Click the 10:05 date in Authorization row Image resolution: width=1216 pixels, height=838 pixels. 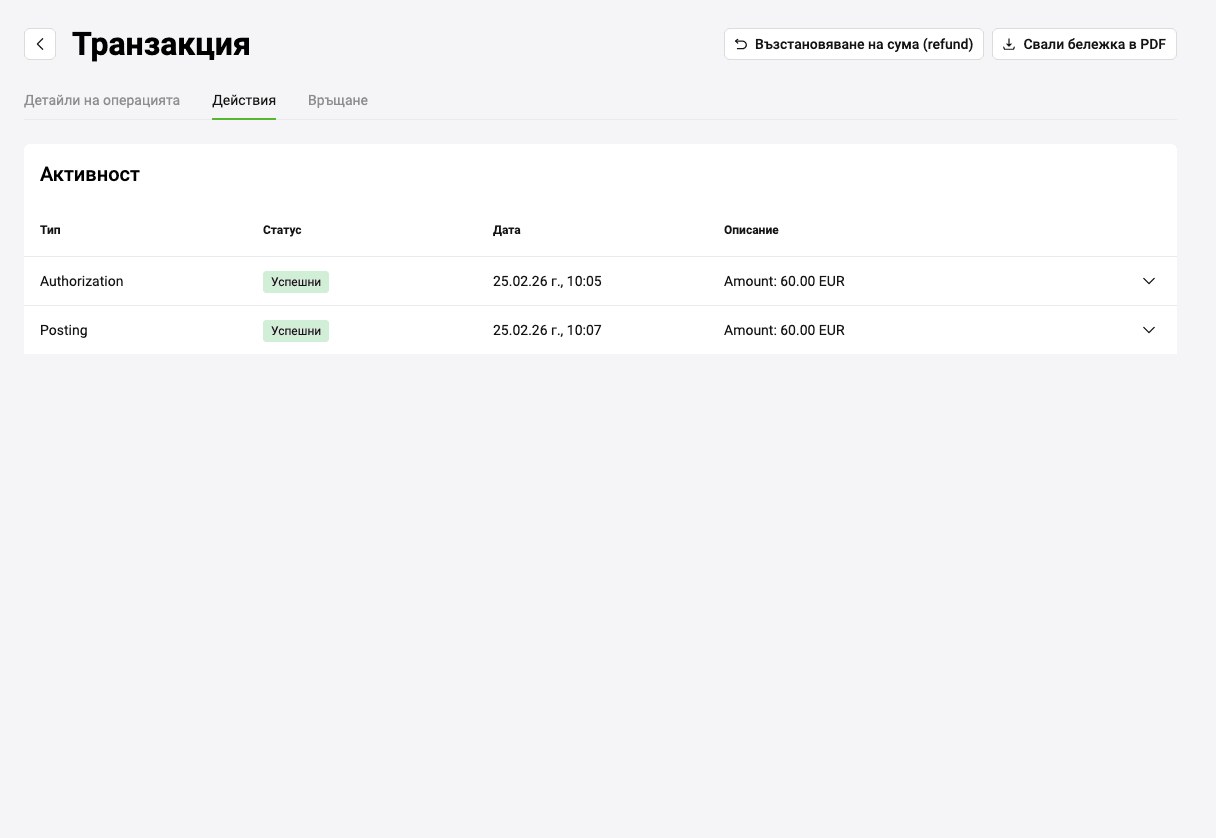click(x=547, y=281)
